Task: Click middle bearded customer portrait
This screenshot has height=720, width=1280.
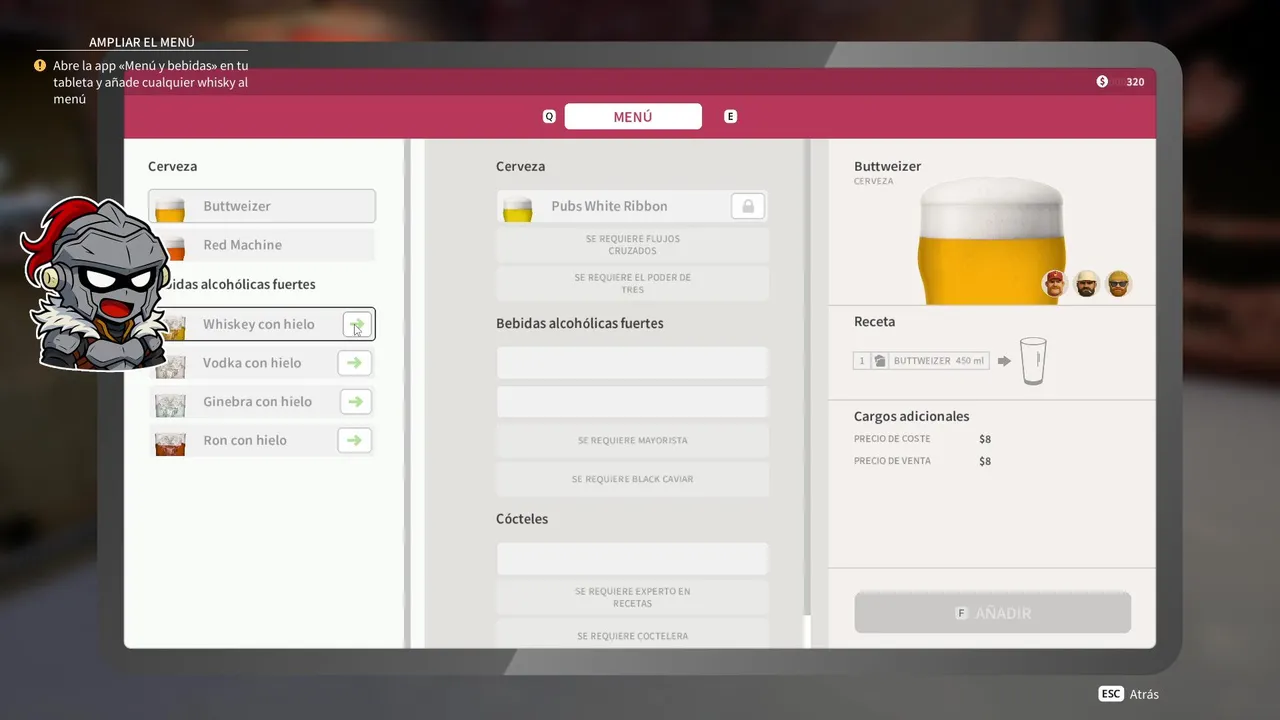Action: [x=1086, y=284]
